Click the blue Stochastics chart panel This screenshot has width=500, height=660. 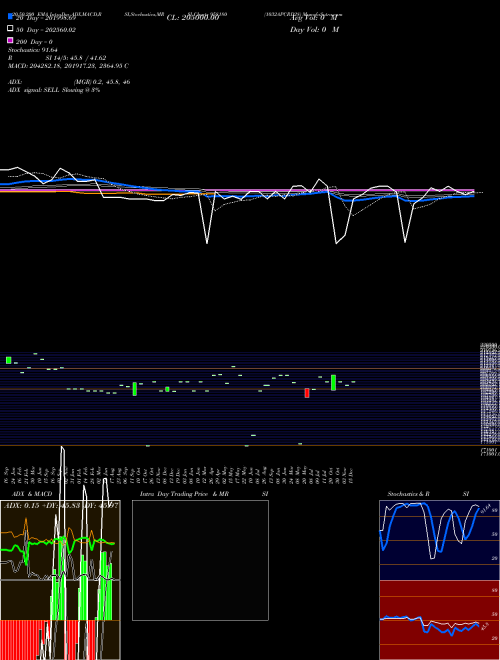[x=439, y=540]
